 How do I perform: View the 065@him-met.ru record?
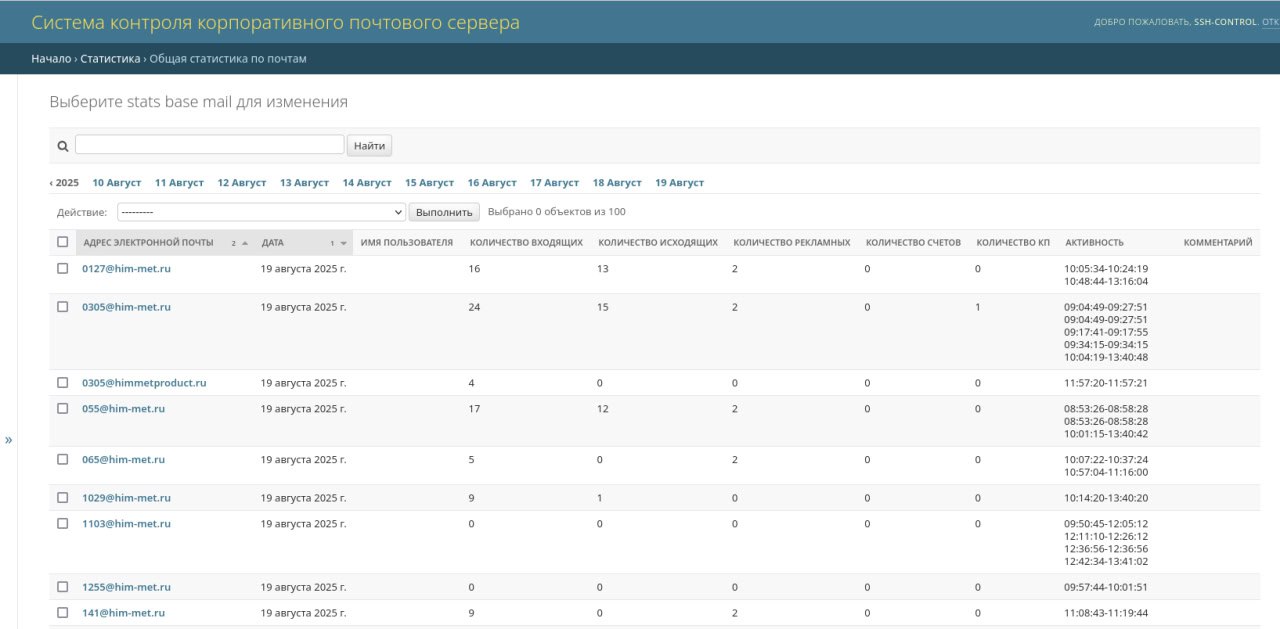pyautogui.click(x=123, y=460)
